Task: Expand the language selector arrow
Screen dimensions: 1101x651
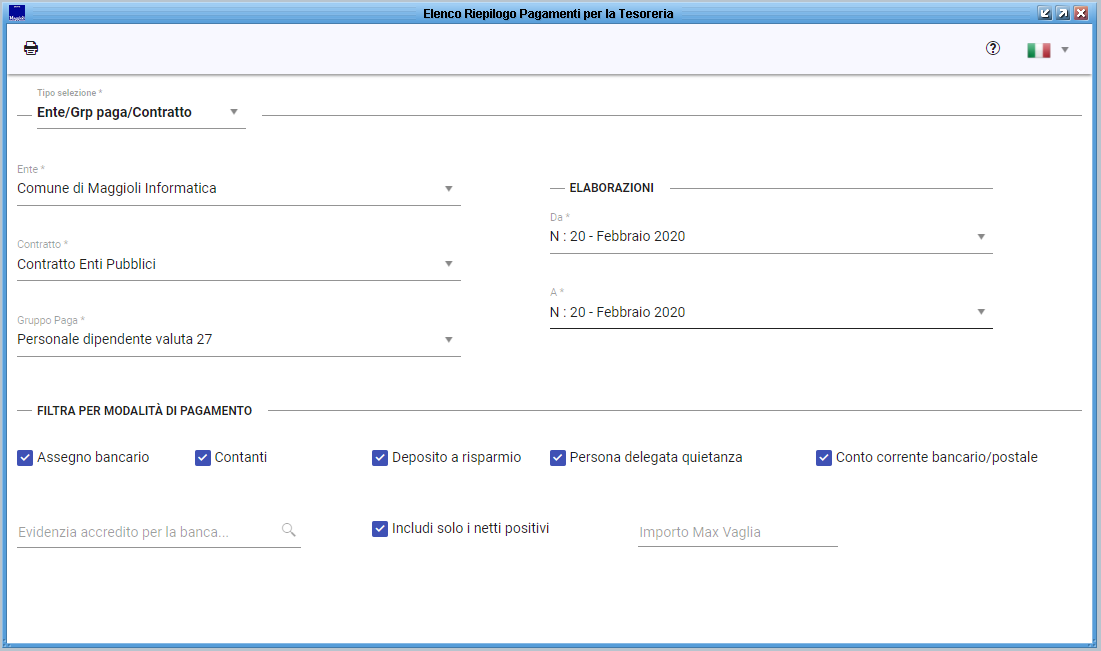Action: (x=1065, y=50)
